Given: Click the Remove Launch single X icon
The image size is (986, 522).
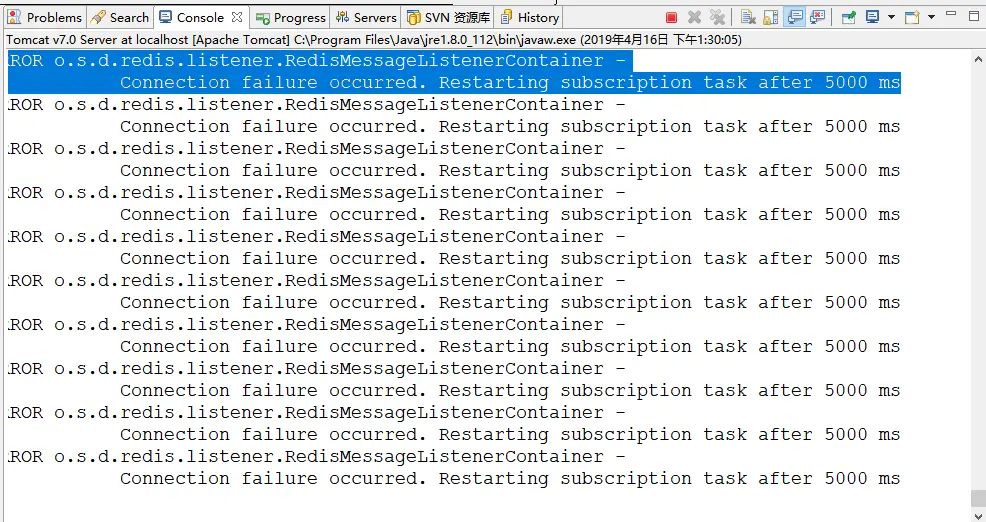Looking at the screenshot, I should click(694, 18).
